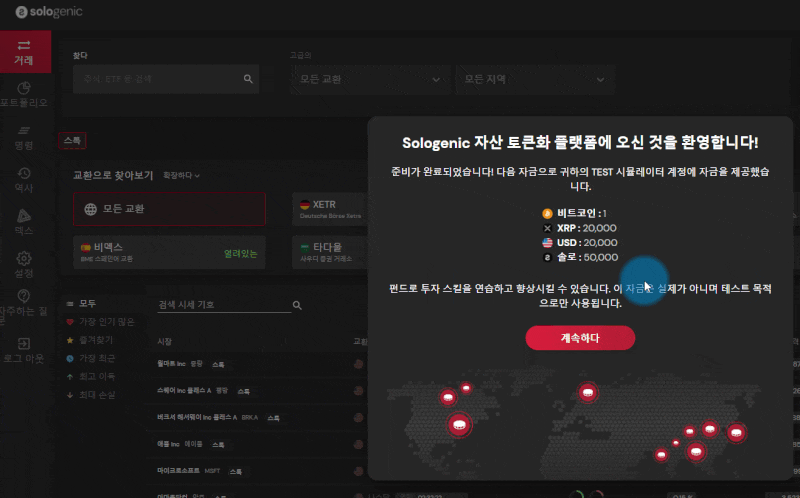The width and height of the screenshot is (800, 498).
Task: Click the ticker search magnifier icon
Action: 297,305
